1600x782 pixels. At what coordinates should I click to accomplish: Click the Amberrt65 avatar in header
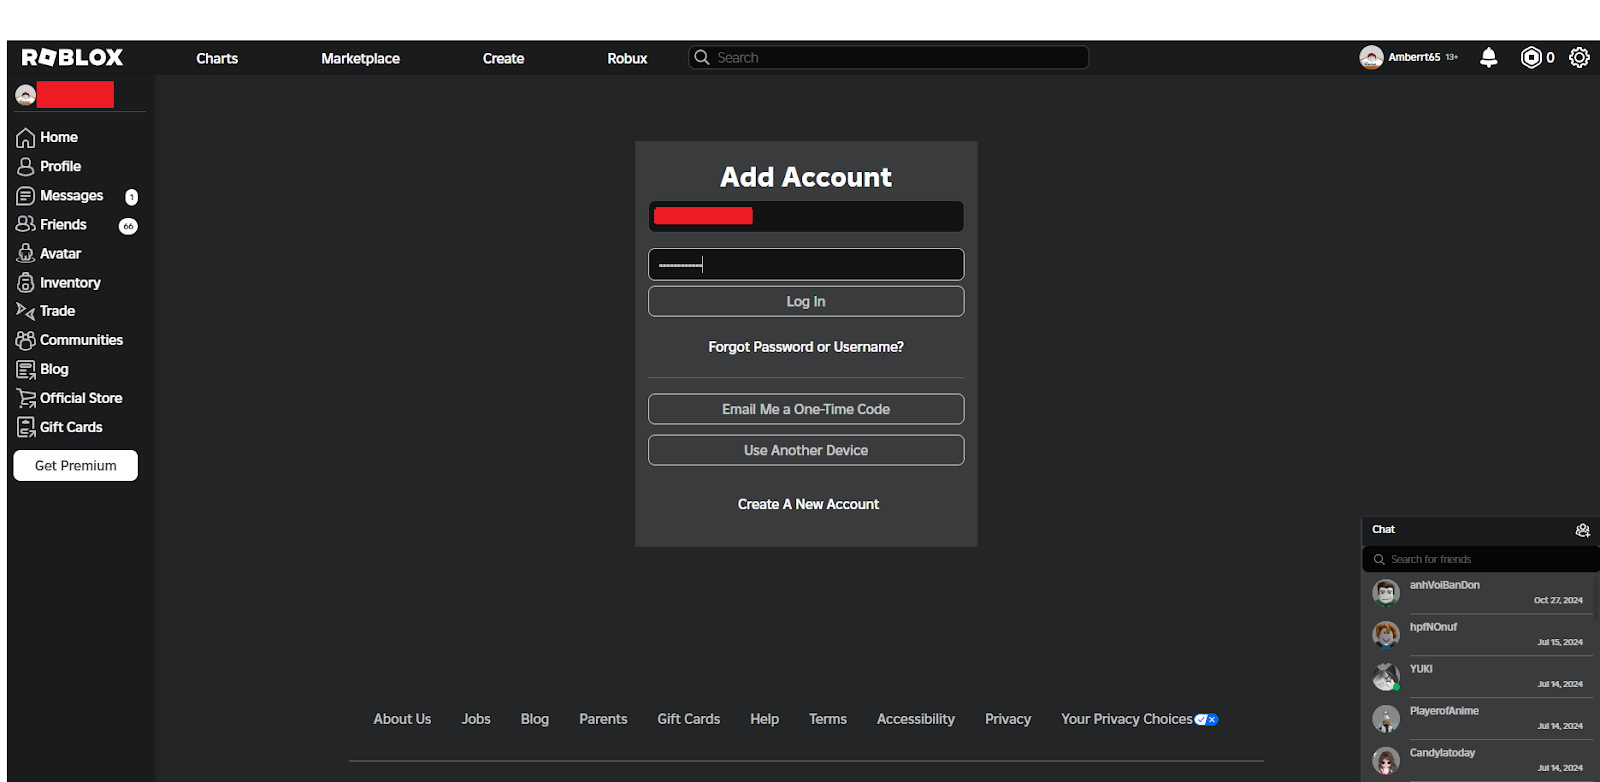(1371, 58)
